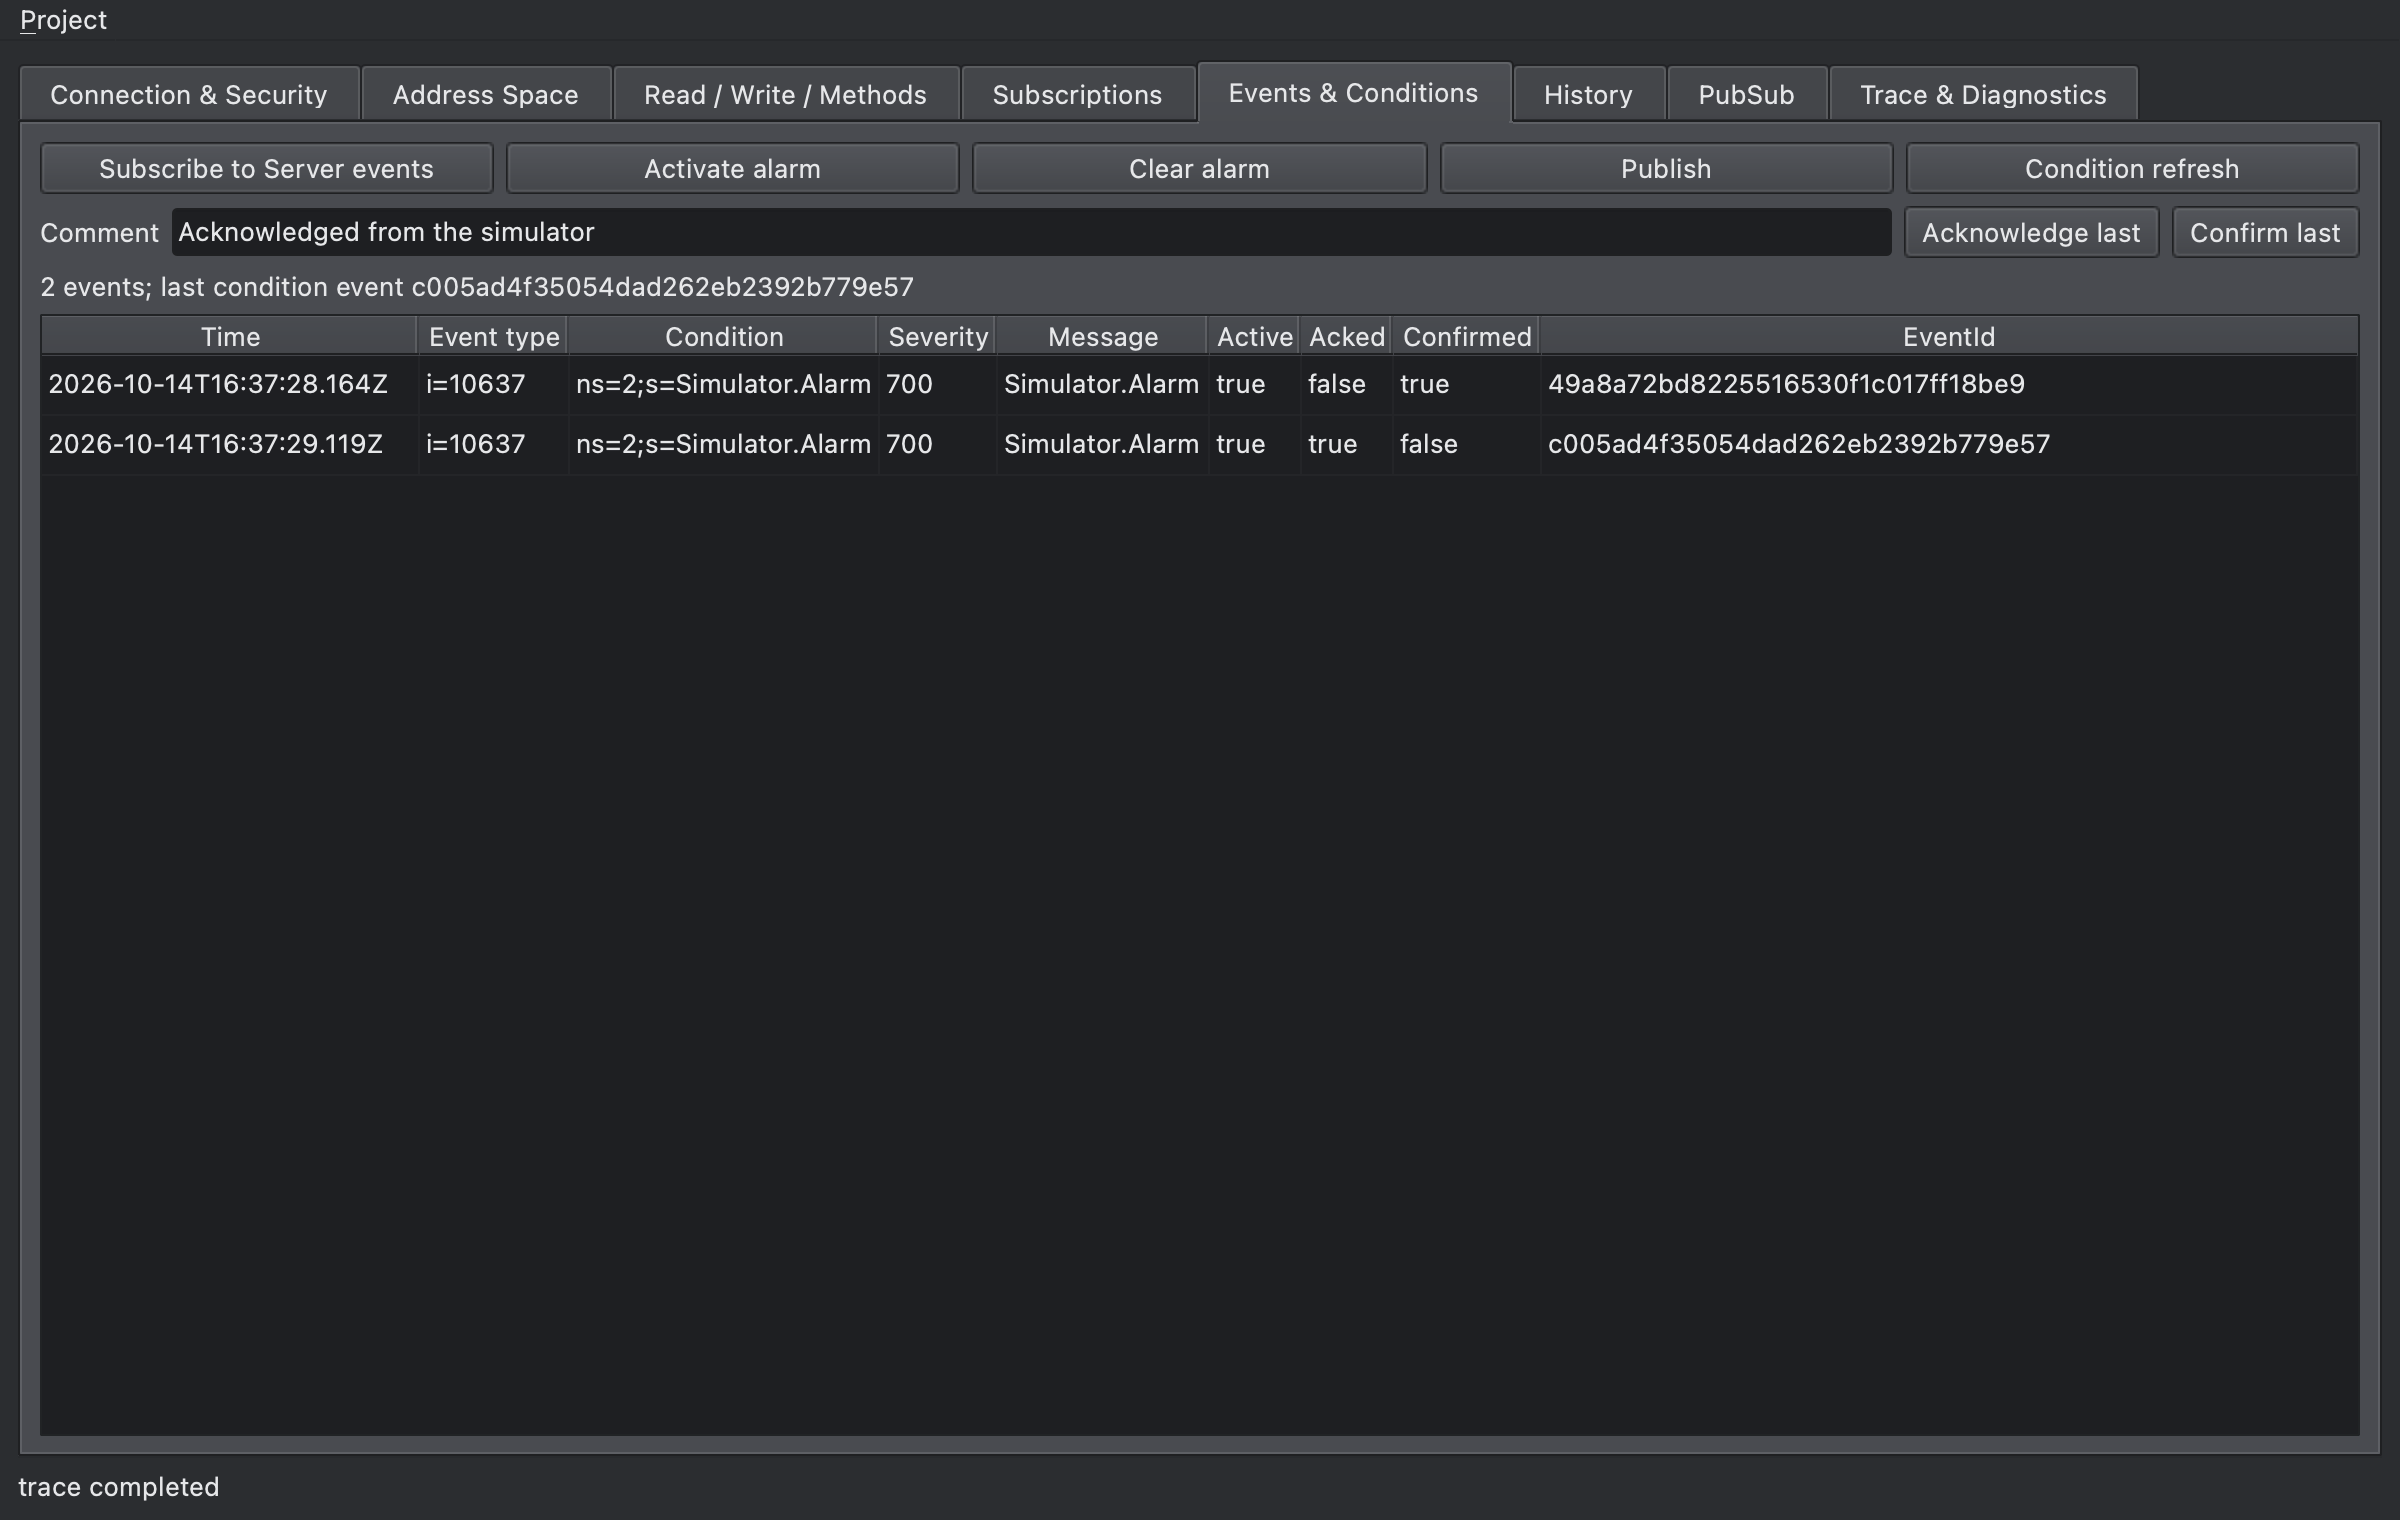Click the '2 events; last condition event' status line

(477, 288)
